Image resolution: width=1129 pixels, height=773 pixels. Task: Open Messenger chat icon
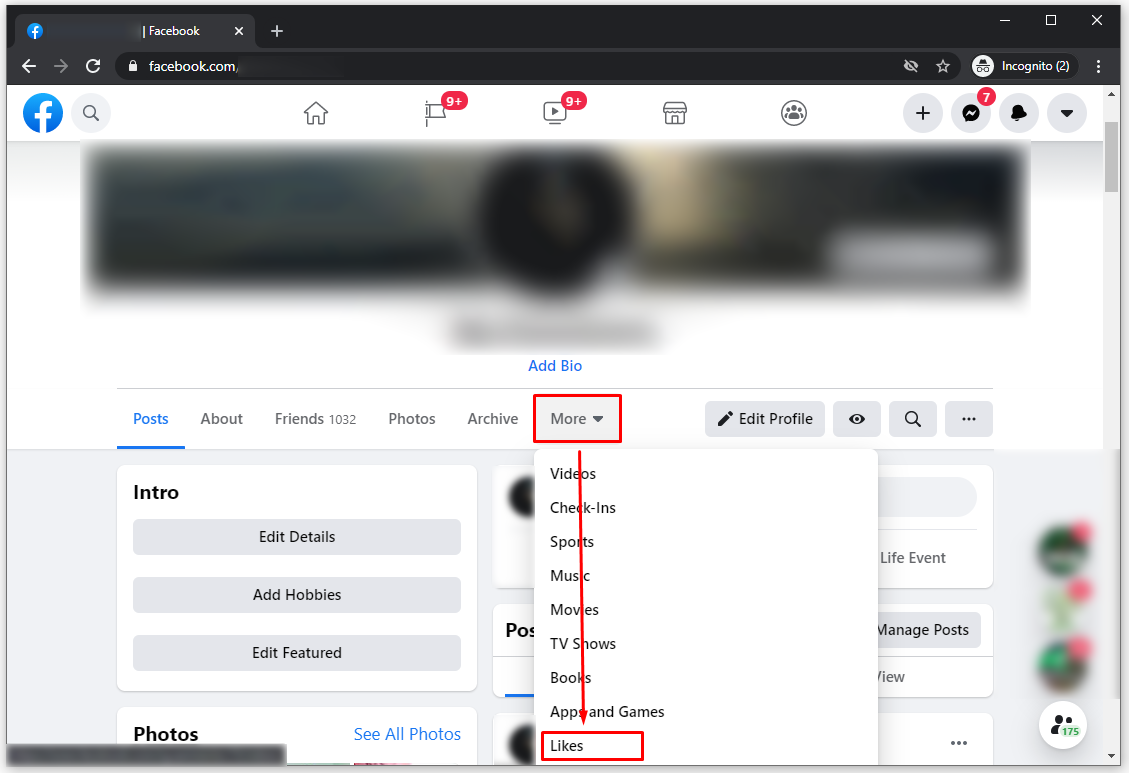[x=970, y=113]
